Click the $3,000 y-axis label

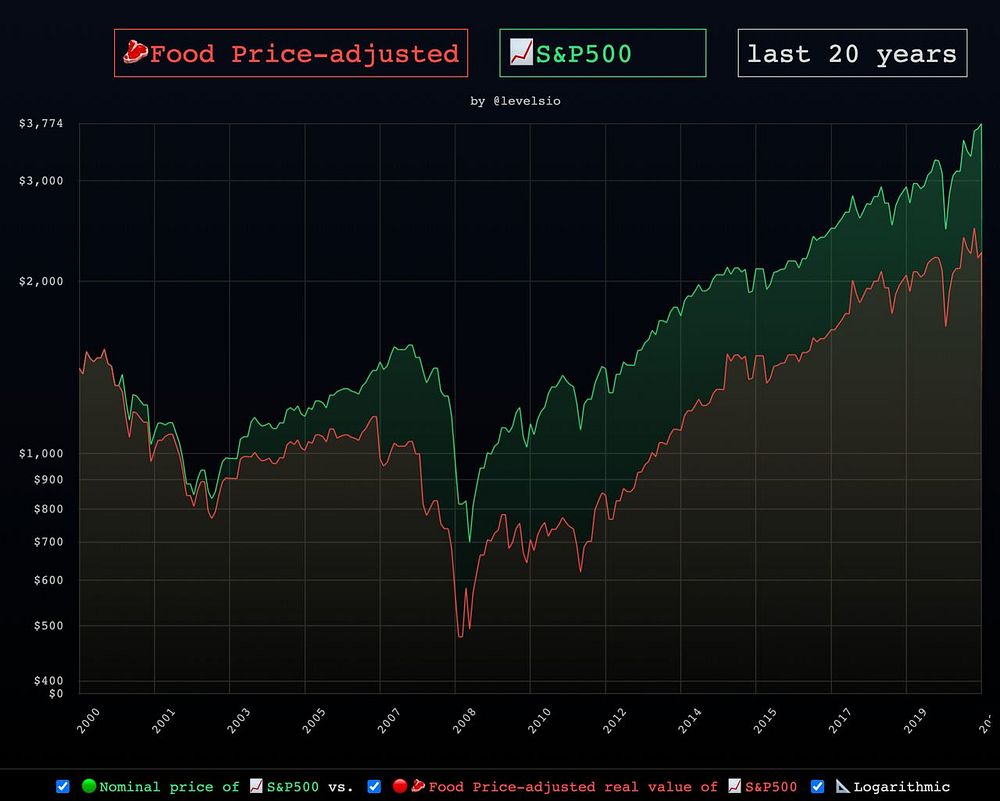point(41,180)
